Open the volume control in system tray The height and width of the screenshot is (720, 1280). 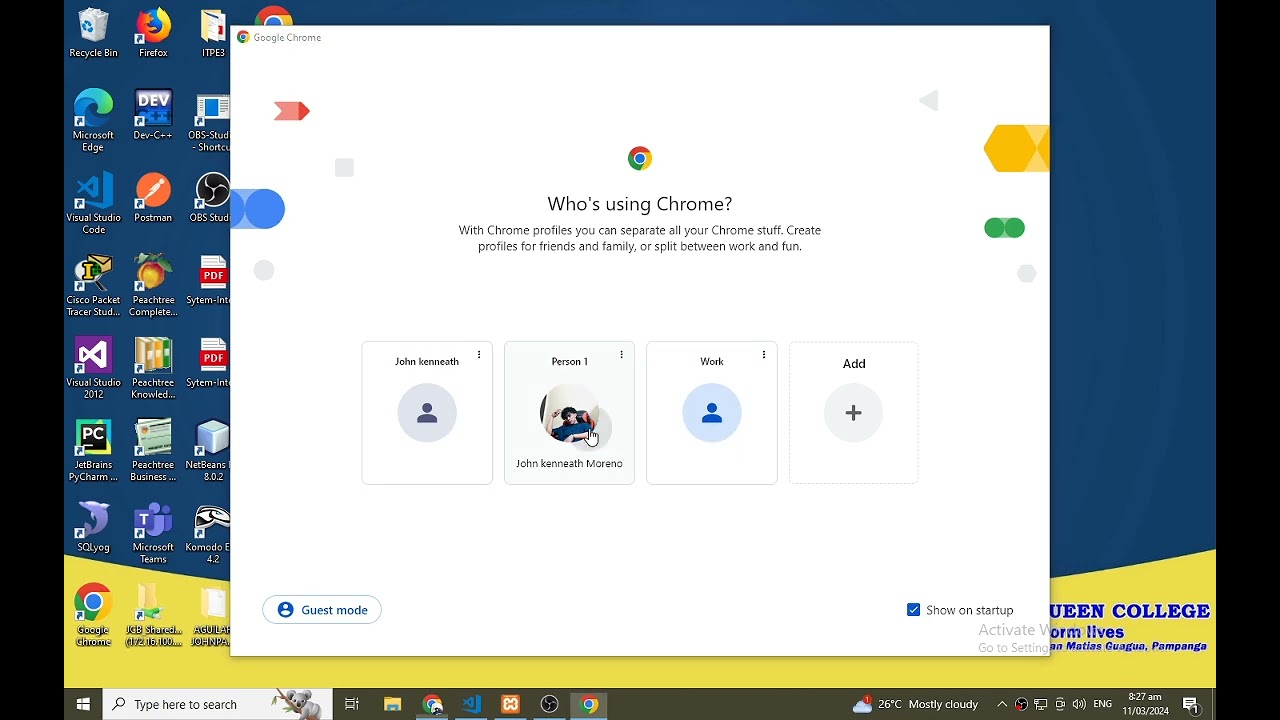coord(1079,704)
